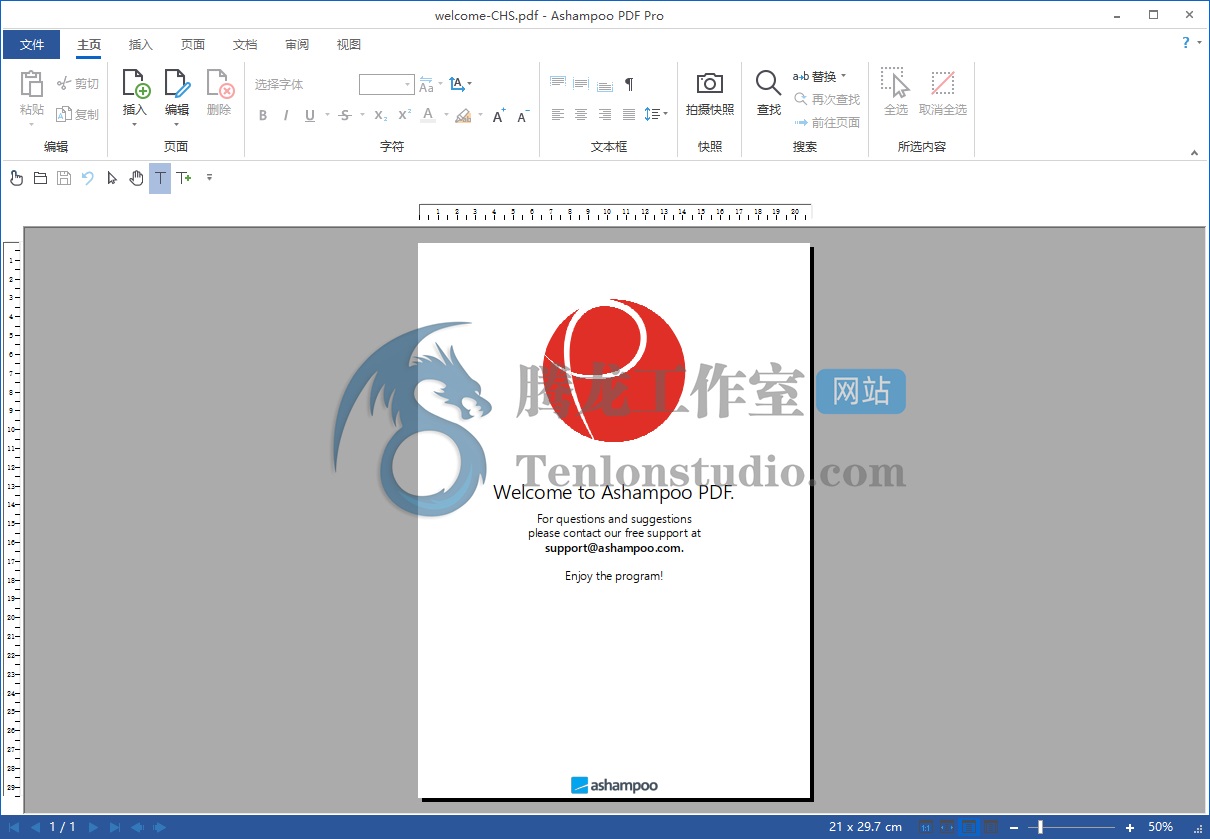The image size is (1210, 839).
Task: Open dropdown arrow below 编辑 page button
Action: coord(177,124)
